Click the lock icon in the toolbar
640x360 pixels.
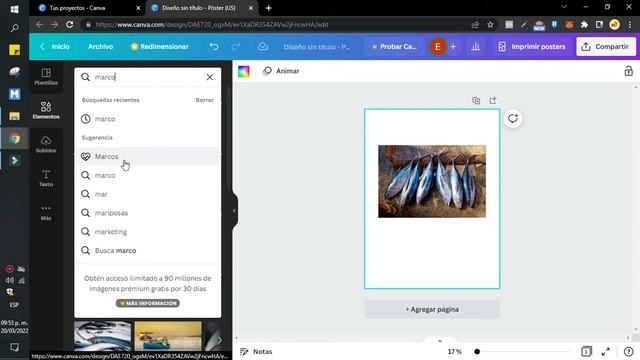coord(628,71)
